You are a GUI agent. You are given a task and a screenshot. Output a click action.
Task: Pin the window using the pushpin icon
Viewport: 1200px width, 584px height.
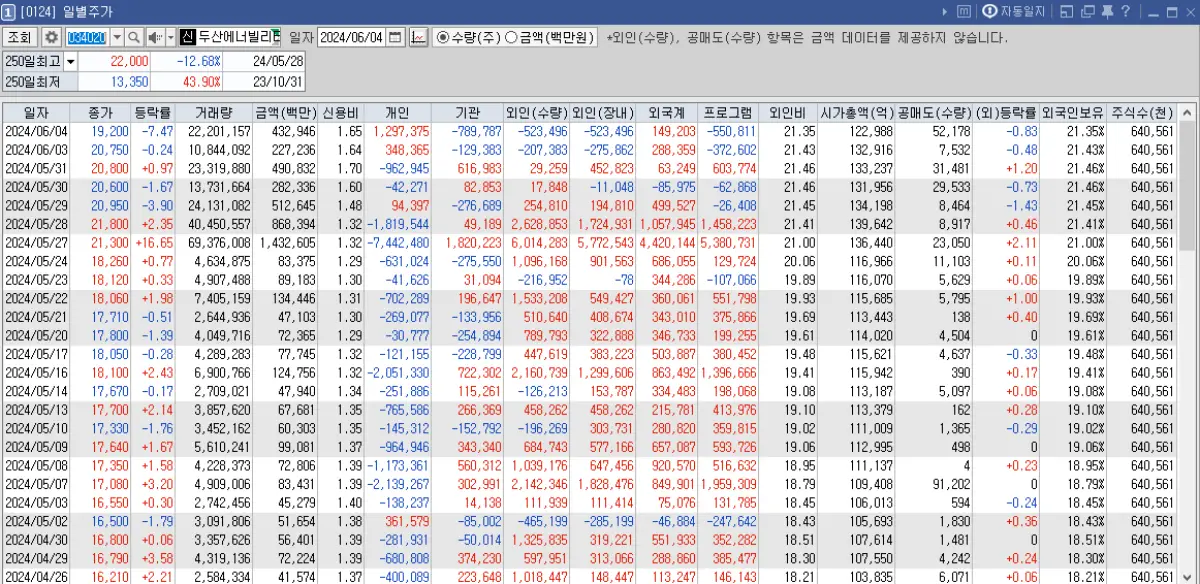1108,11
